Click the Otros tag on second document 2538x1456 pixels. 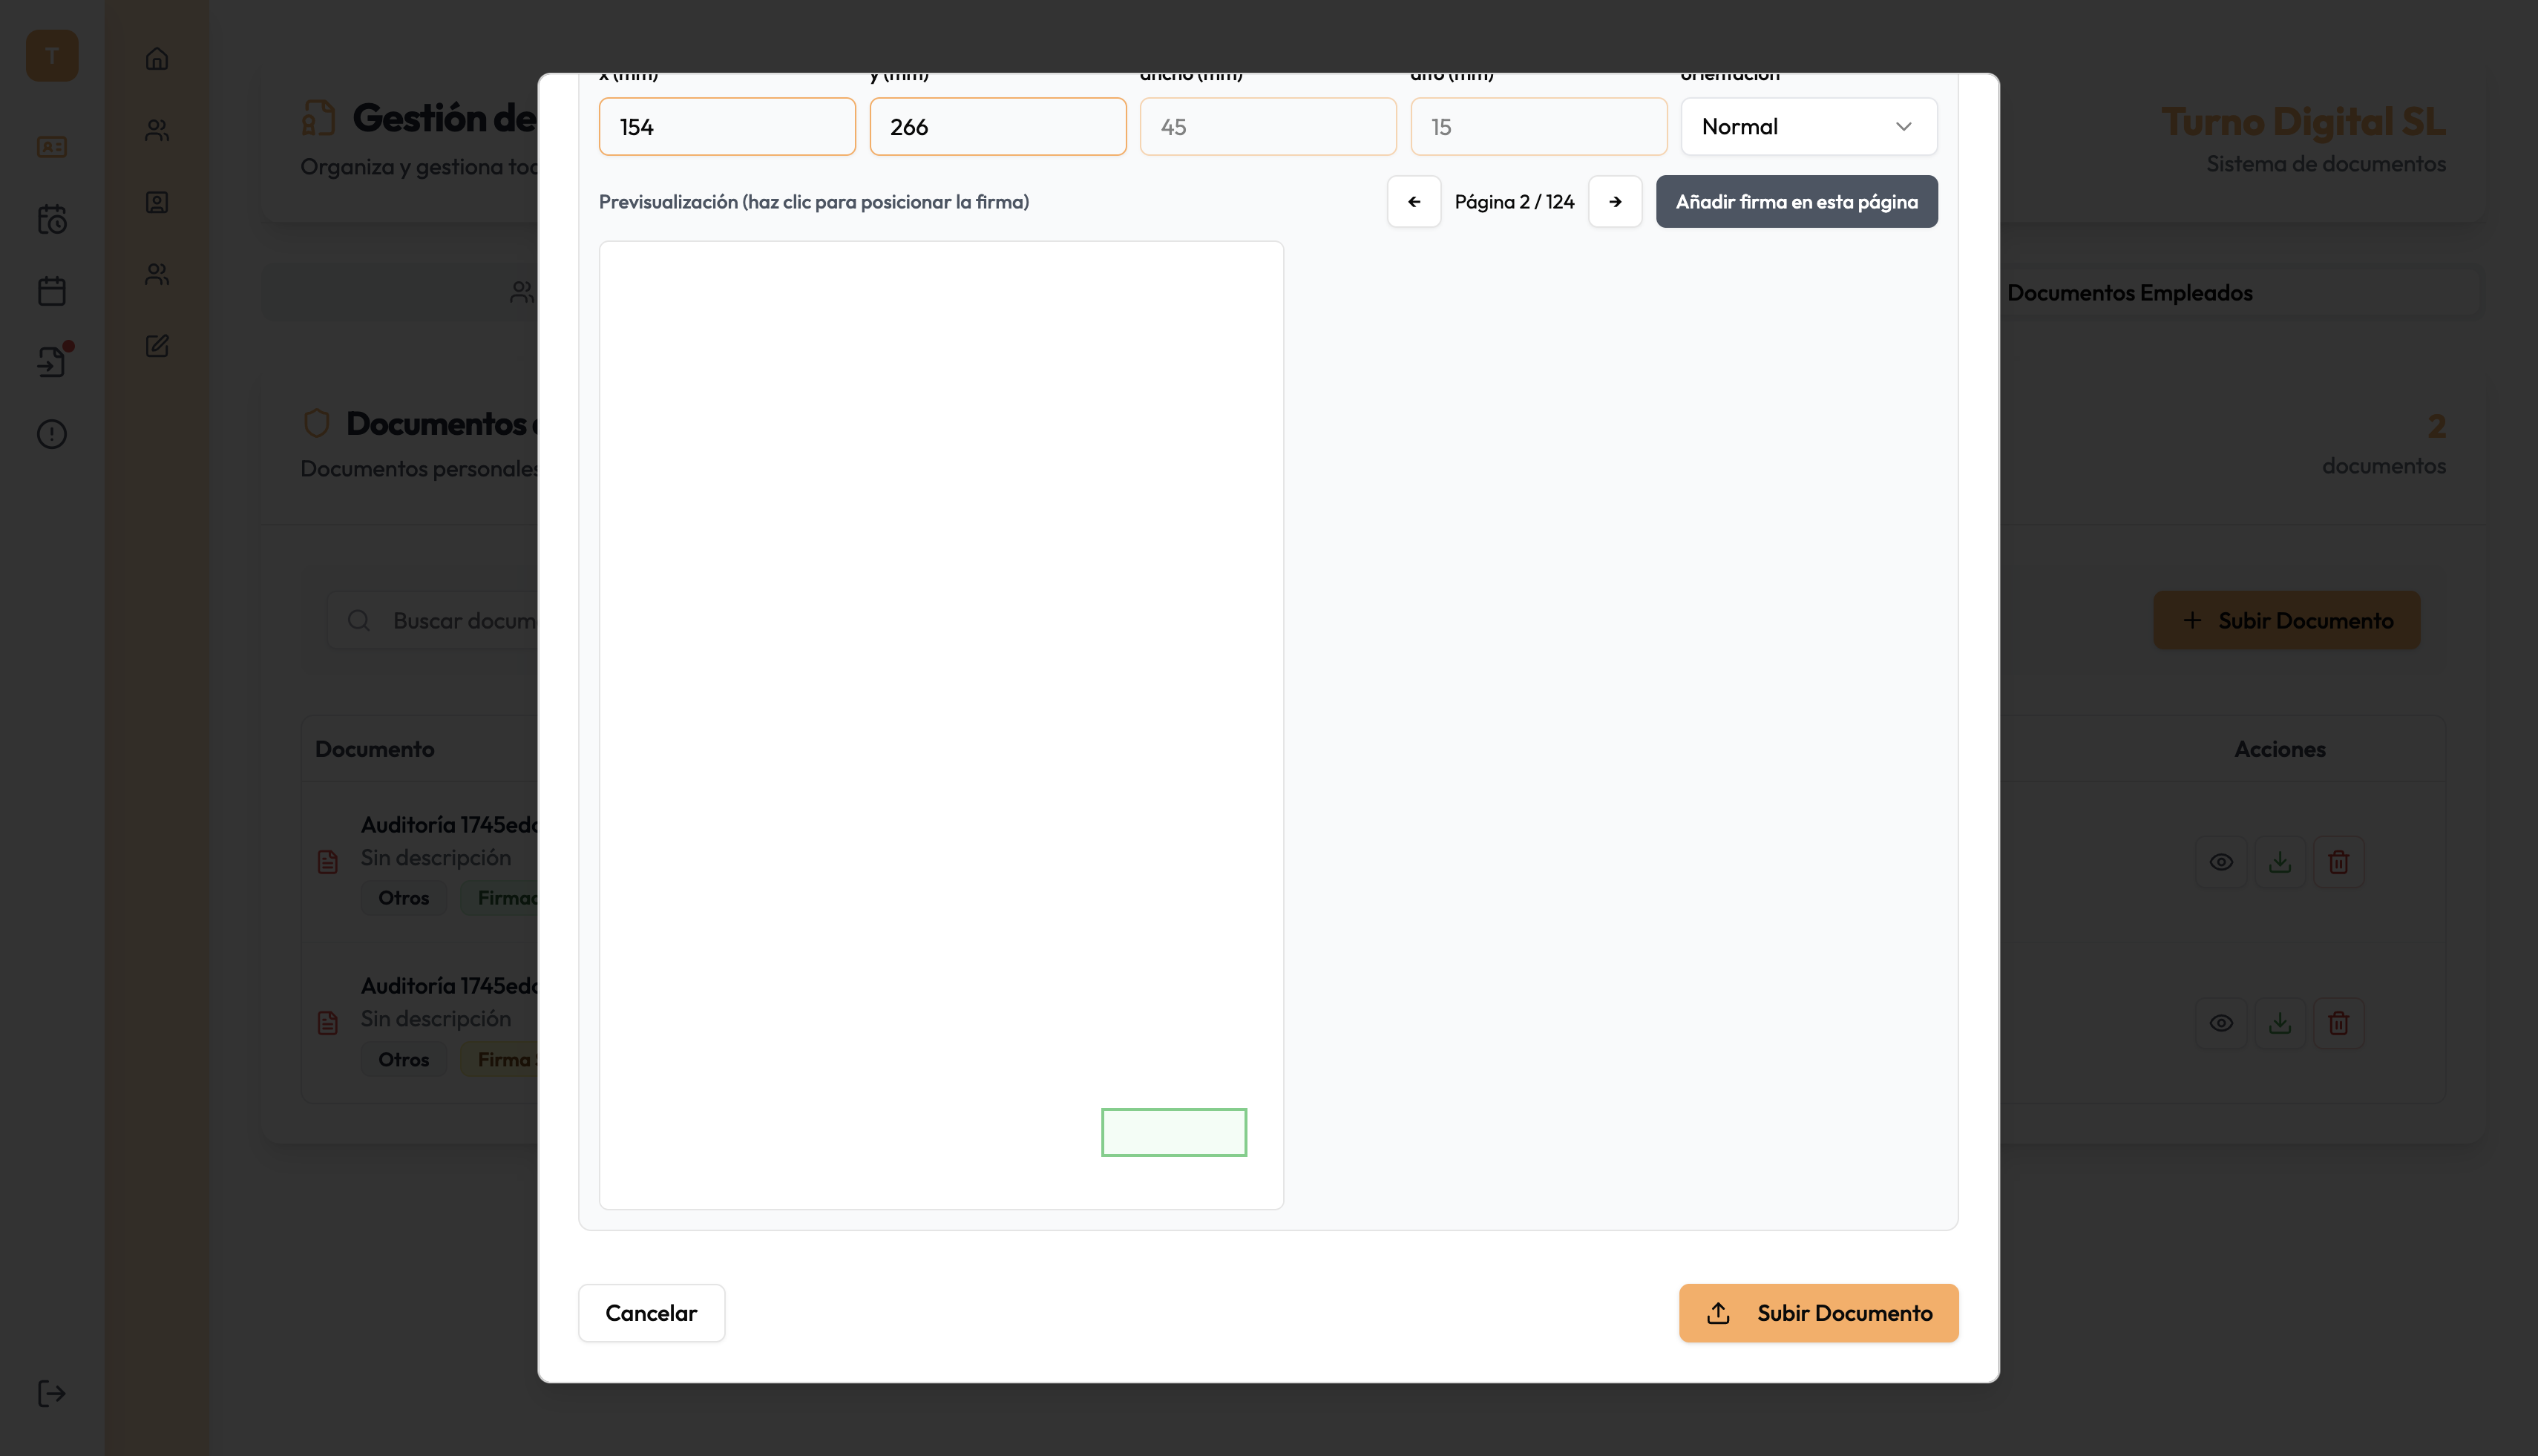tap(404, 1059)
